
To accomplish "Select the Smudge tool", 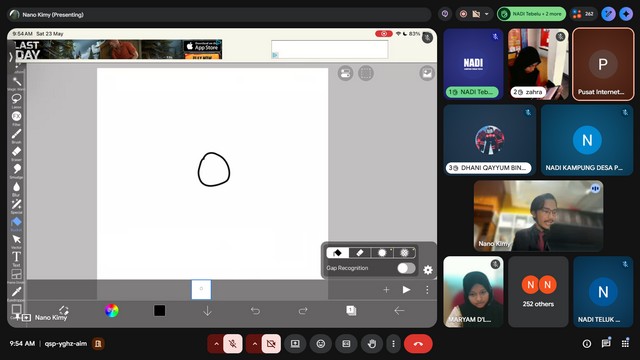I will pyautogui.click(x=16, y=169).
